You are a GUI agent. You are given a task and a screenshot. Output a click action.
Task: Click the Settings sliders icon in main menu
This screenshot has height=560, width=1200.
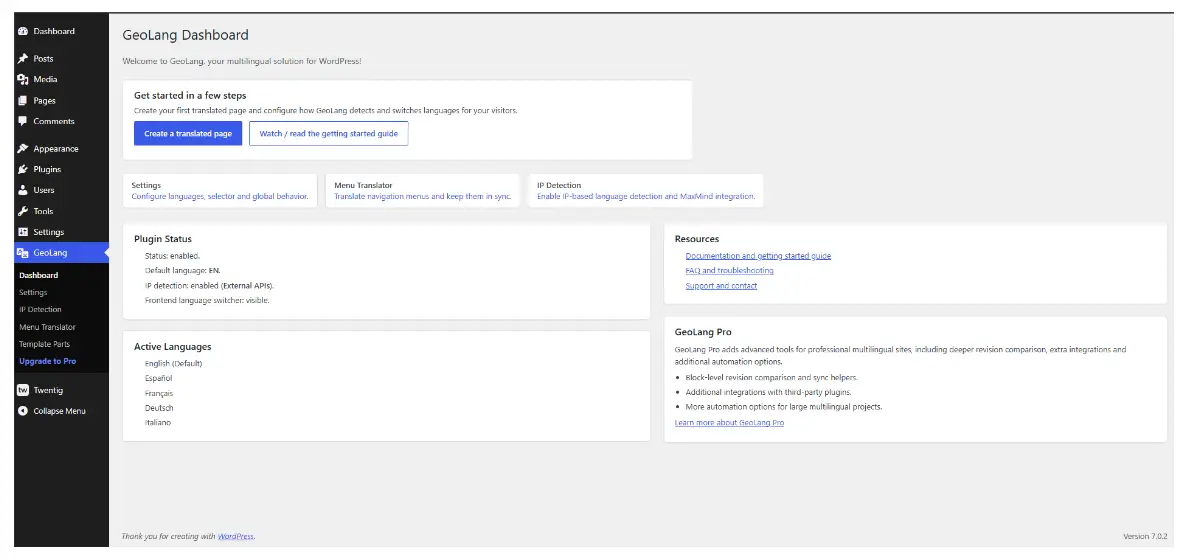pyautogui.click(x=23, y=232)
